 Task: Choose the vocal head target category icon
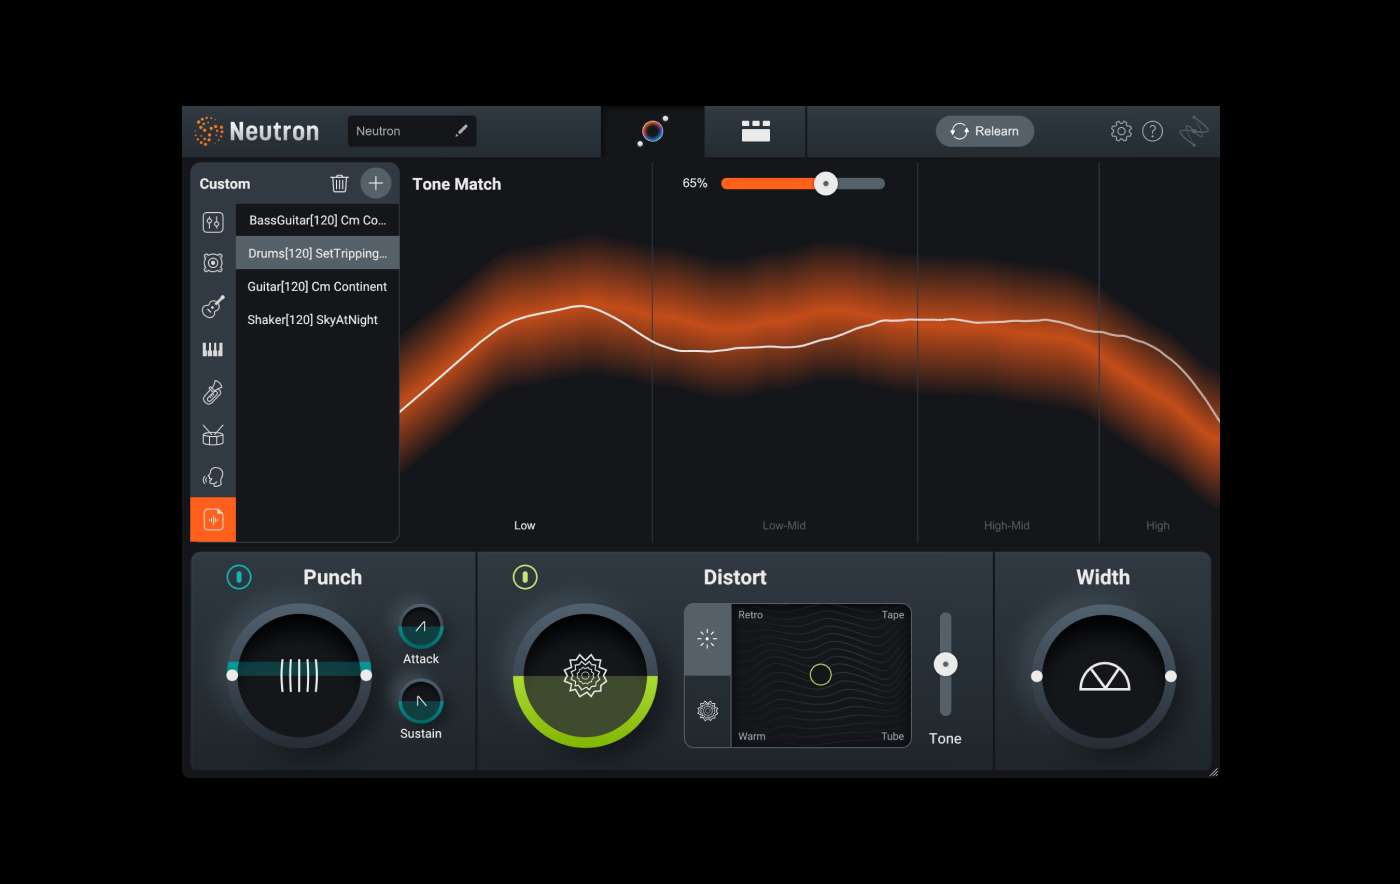tap(213, 477)
